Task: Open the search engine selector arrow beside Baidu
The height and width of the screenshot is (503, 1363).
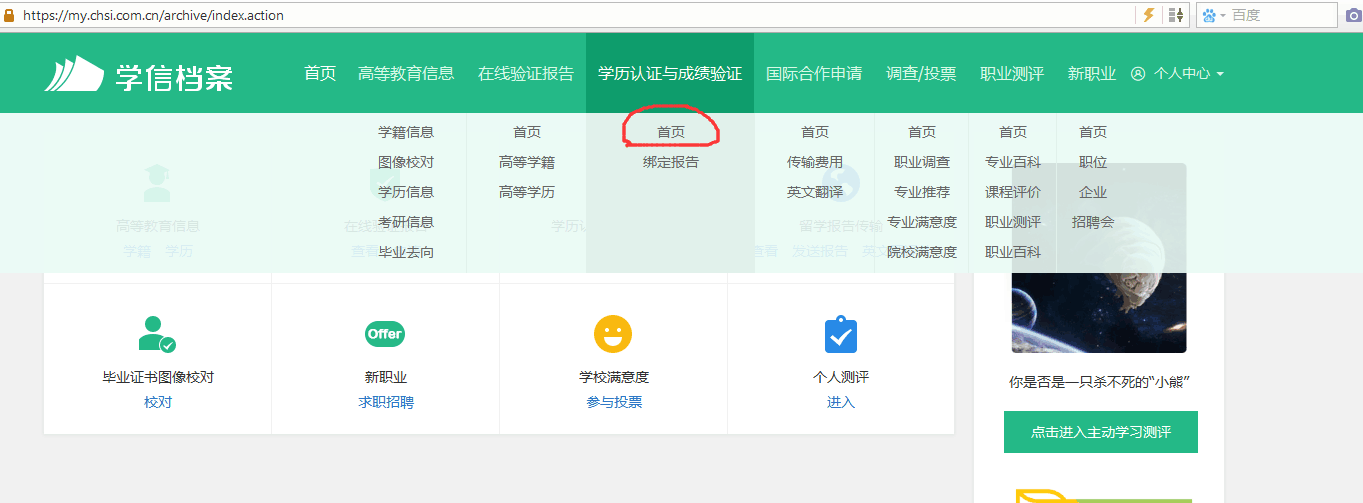Action: tap(1223, 16)
